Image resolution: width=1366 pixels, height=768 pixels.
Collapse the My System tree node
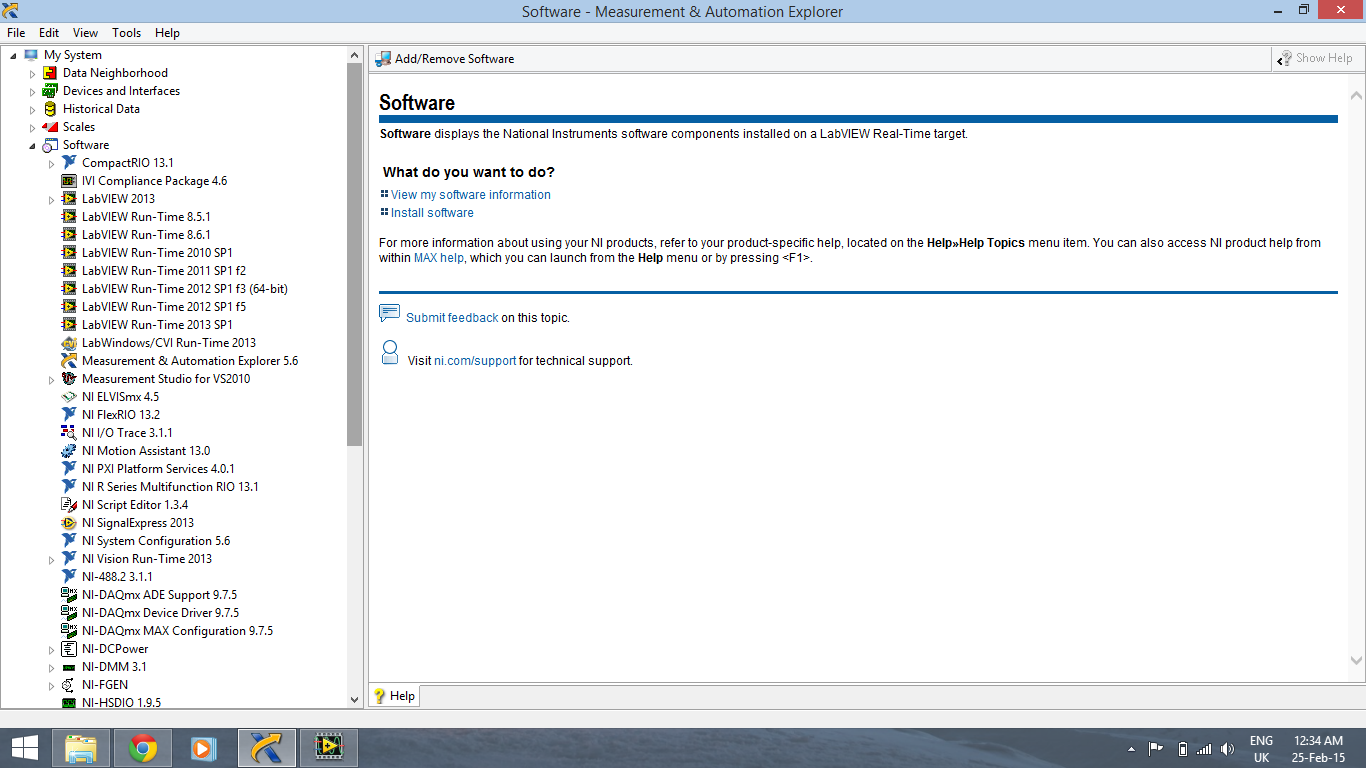coord(13,56)
